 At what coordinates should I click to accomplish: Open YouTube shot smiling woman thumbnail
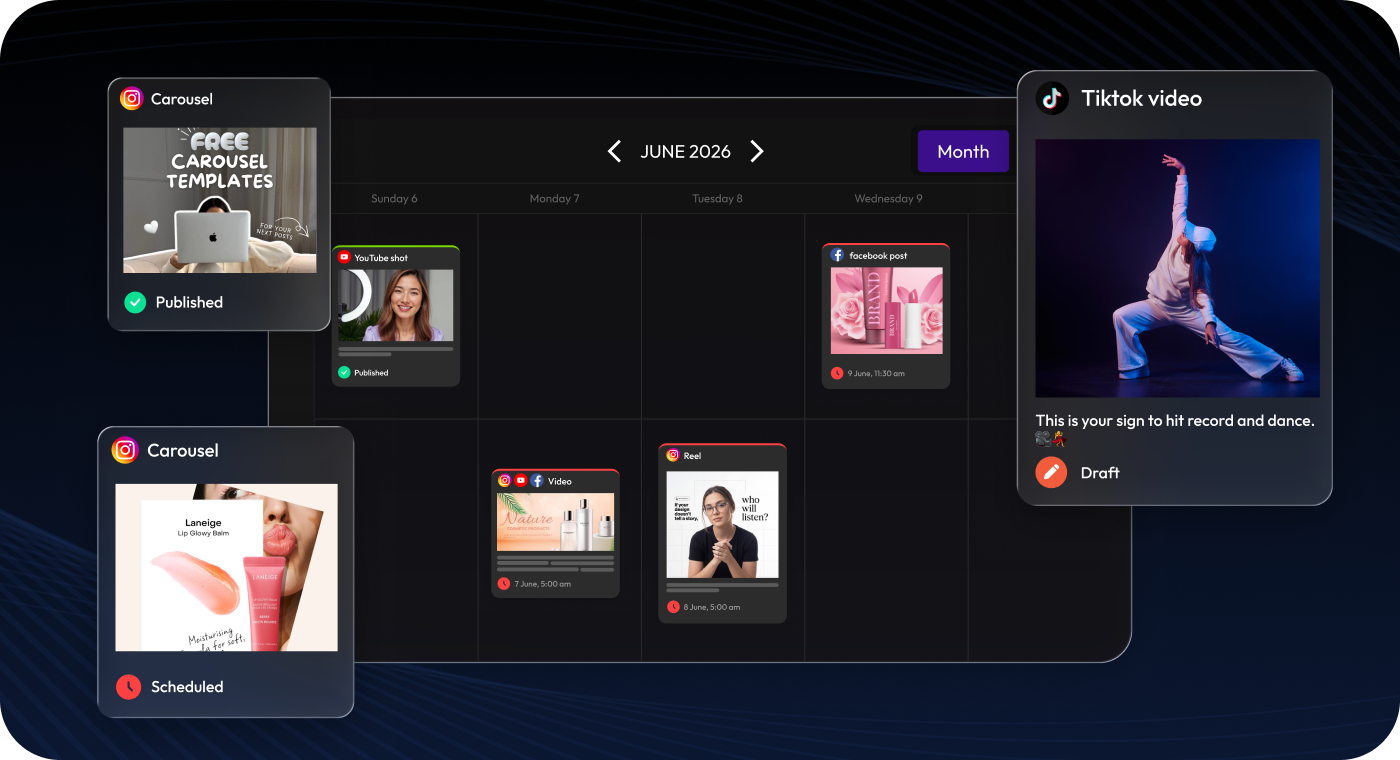tap(396, 305)
